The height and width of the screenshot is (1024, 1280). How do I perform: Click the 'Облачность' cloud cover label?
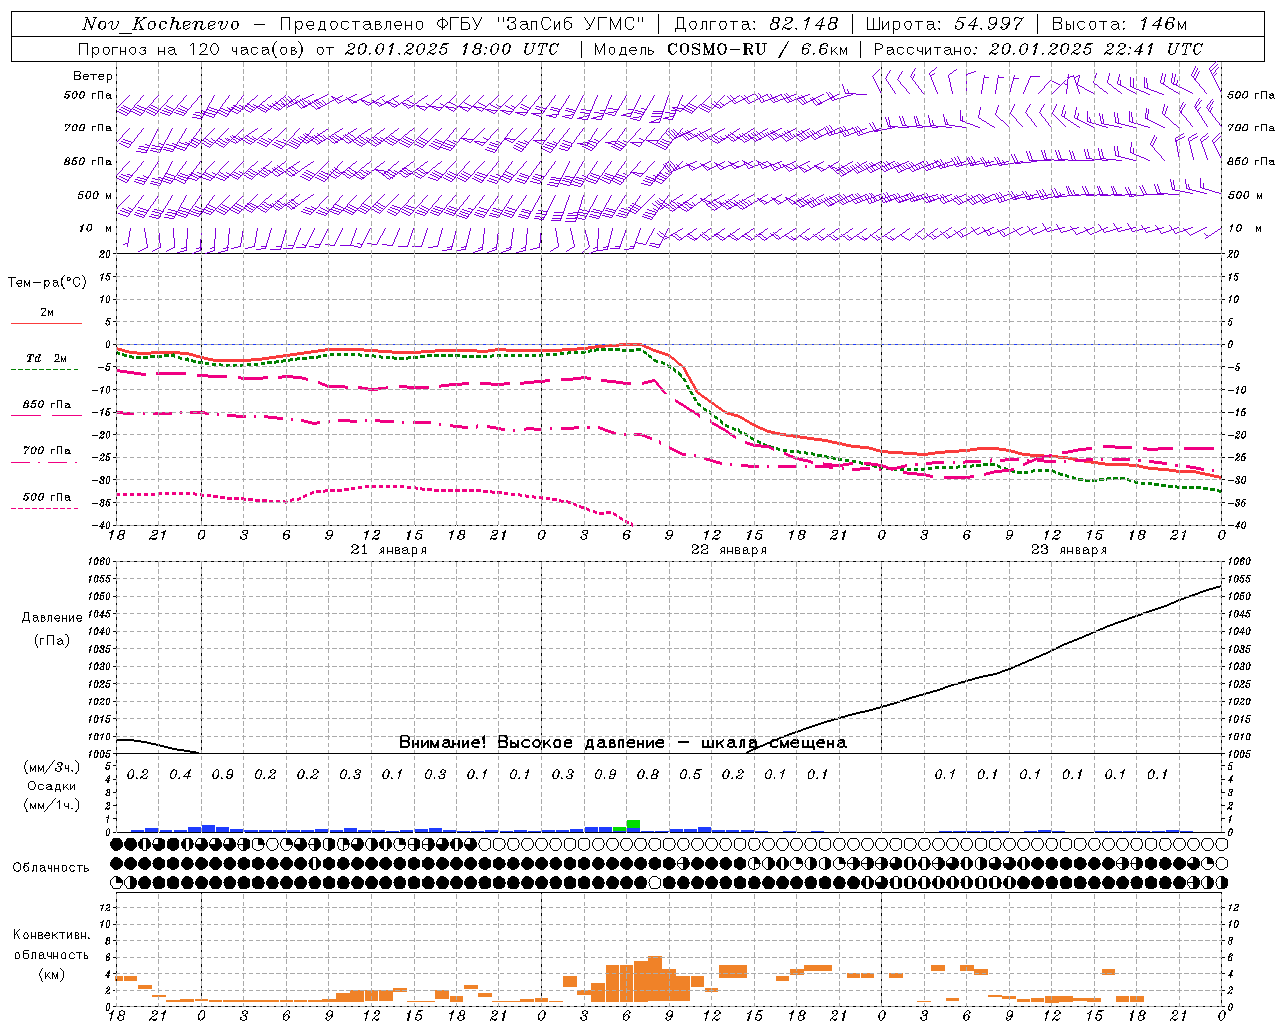[51, 868]
